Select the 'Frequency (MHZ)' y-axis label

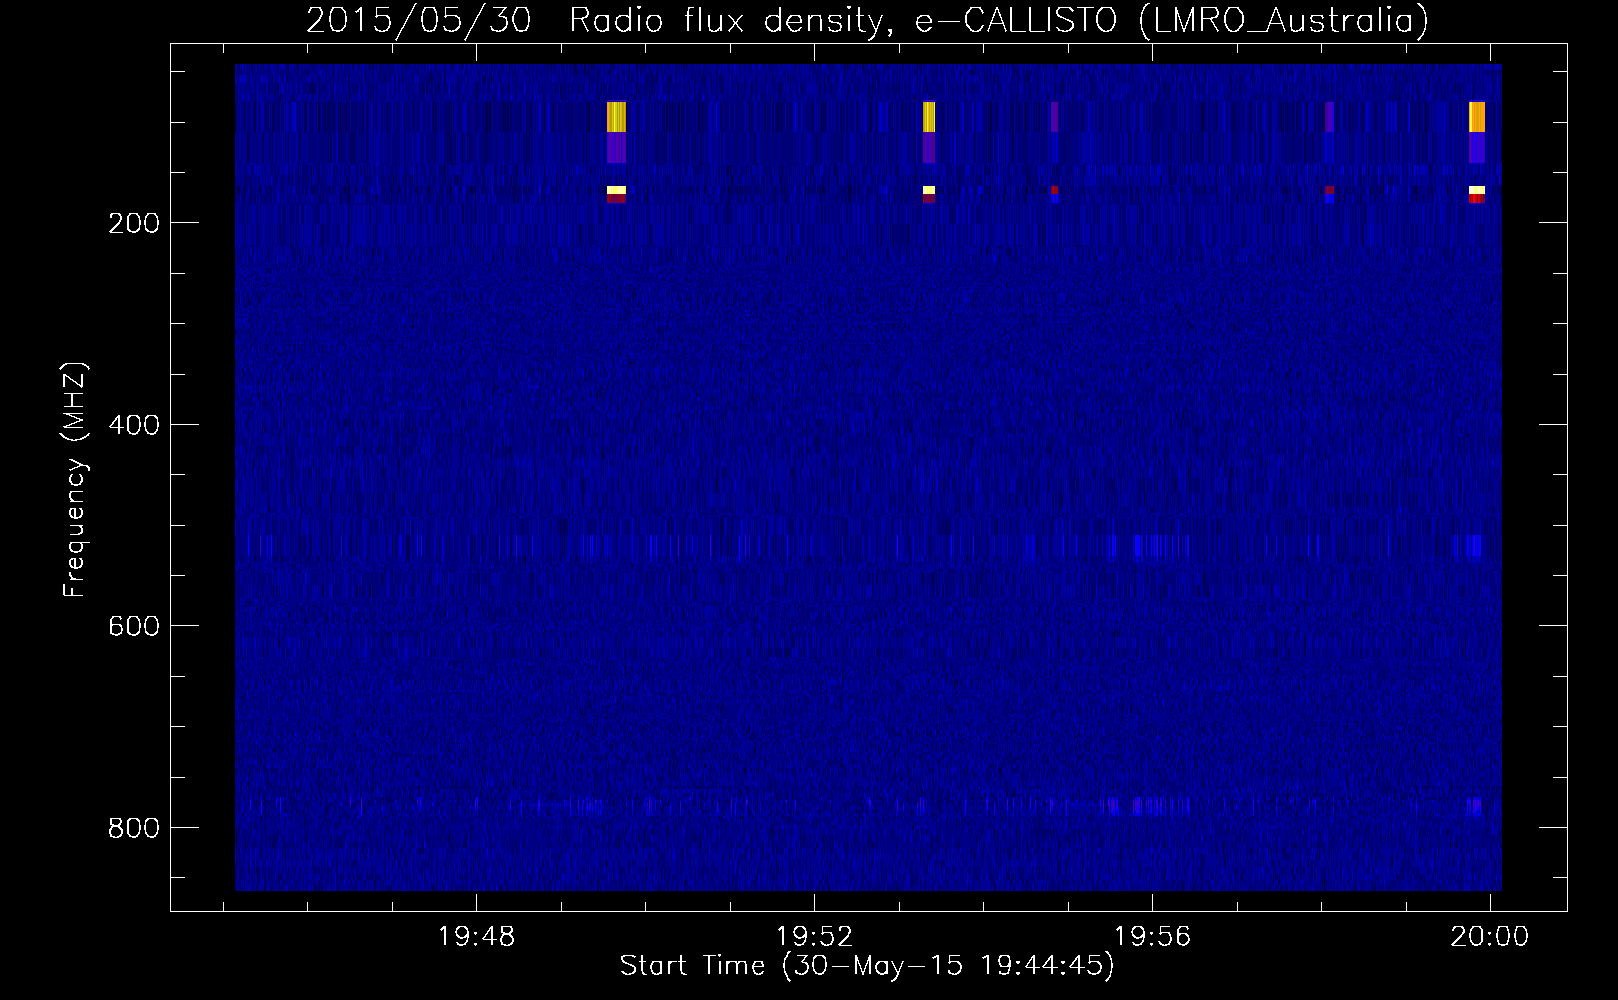[x=75, y=479]
